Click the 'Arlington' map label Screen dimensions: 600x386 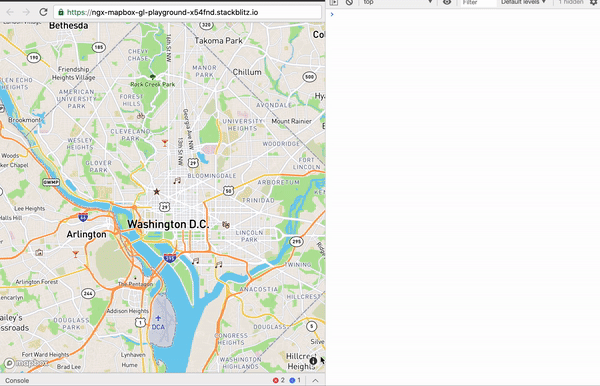tap(86, 234)
